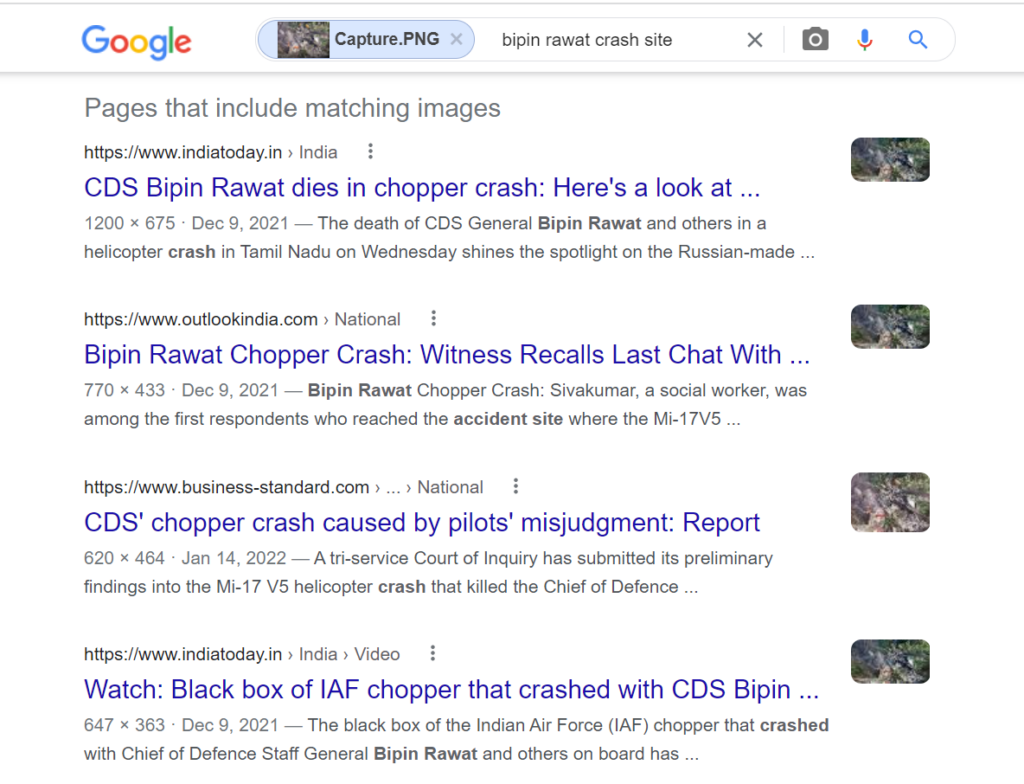
Task: Open three-dot menu for India Today Video result
Action: pyautogui.click(x=433, y=654)
